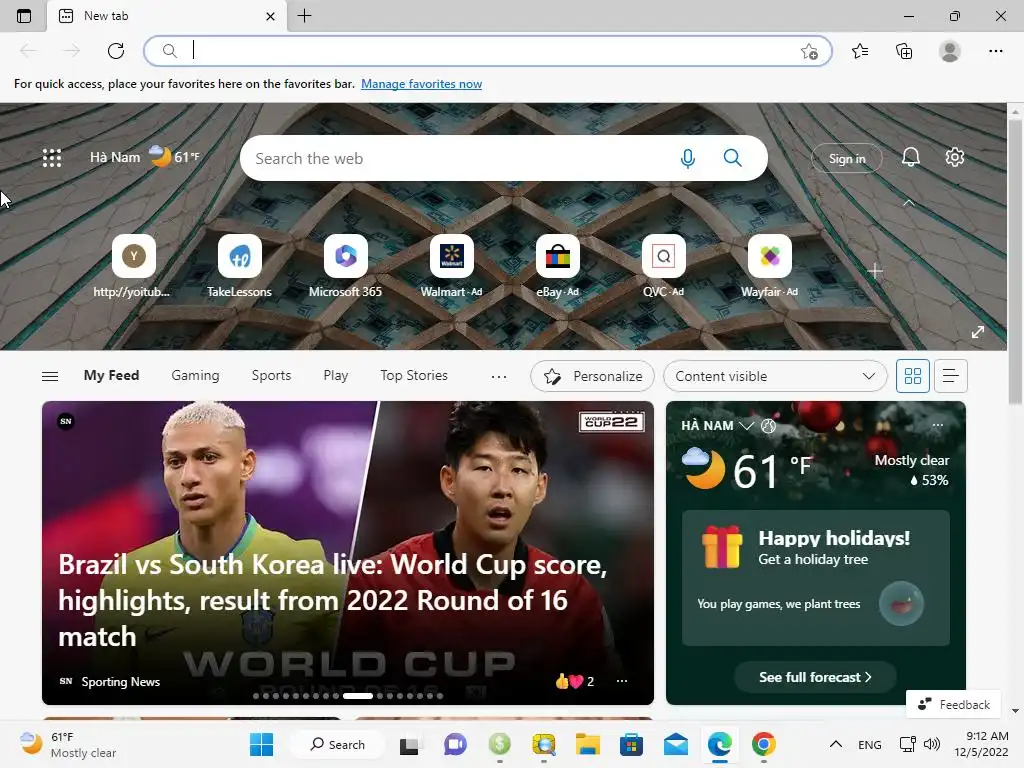Open the notifications bell

(910, 157)
